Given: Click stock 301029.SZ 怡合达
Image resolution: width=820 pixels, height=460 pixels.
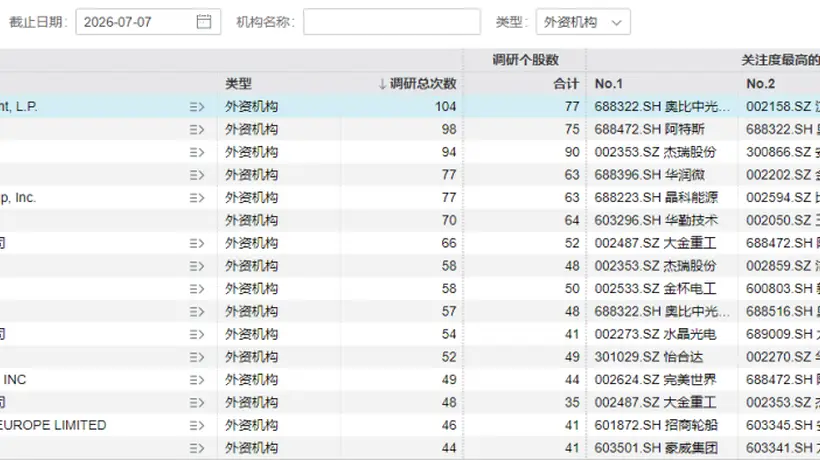Looking at the screenshot, I should [x=648, y=357].
